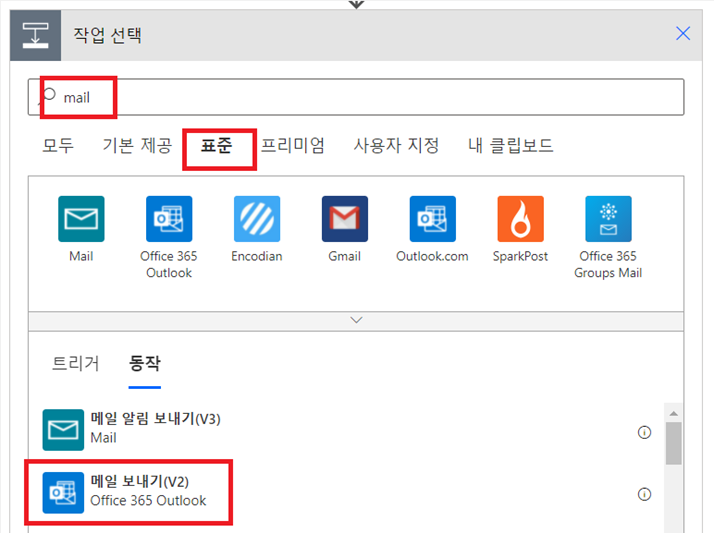Choose the SparkPost connector

[520, 219]
